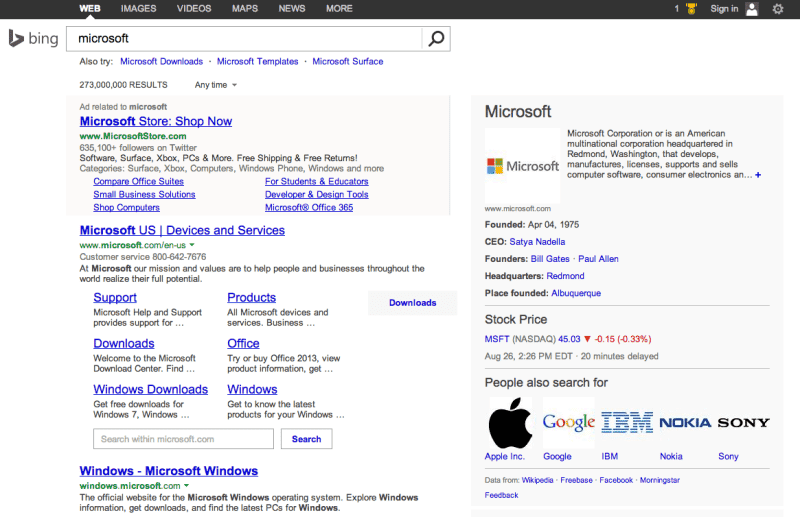
Task: Click the Bing logo
Action: (x=33, y=38)
